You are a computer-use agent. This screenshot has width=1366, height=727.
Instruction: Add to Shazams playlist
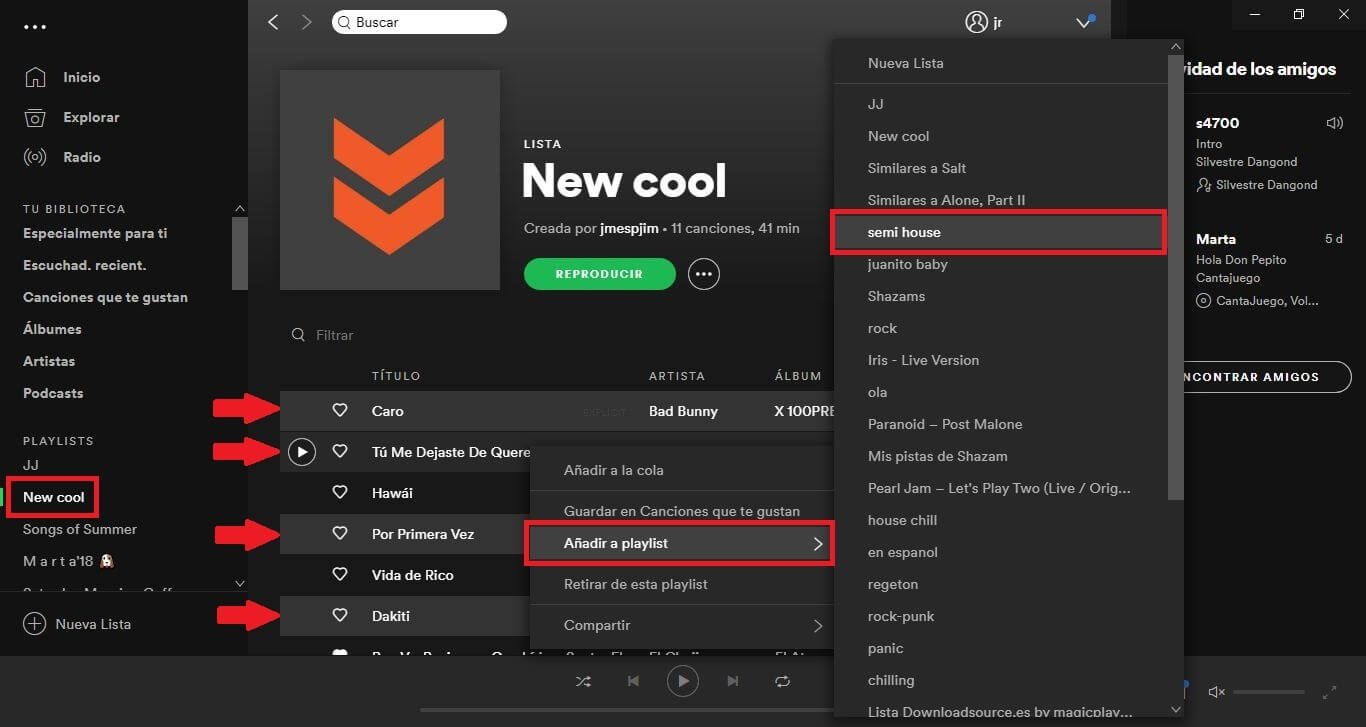point(1001,296)
